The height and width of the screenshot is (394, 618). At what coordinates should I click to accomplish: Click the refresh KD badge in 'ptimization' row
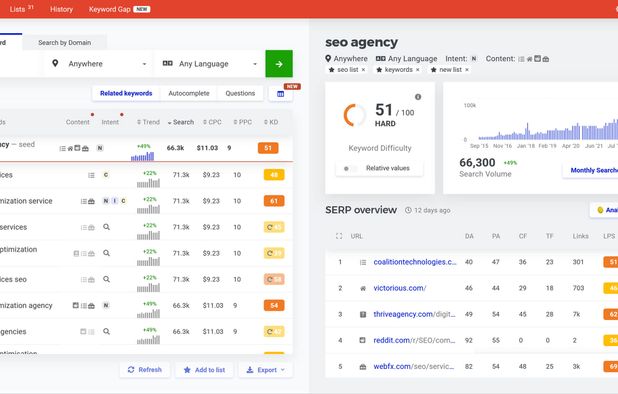point(274,253)
